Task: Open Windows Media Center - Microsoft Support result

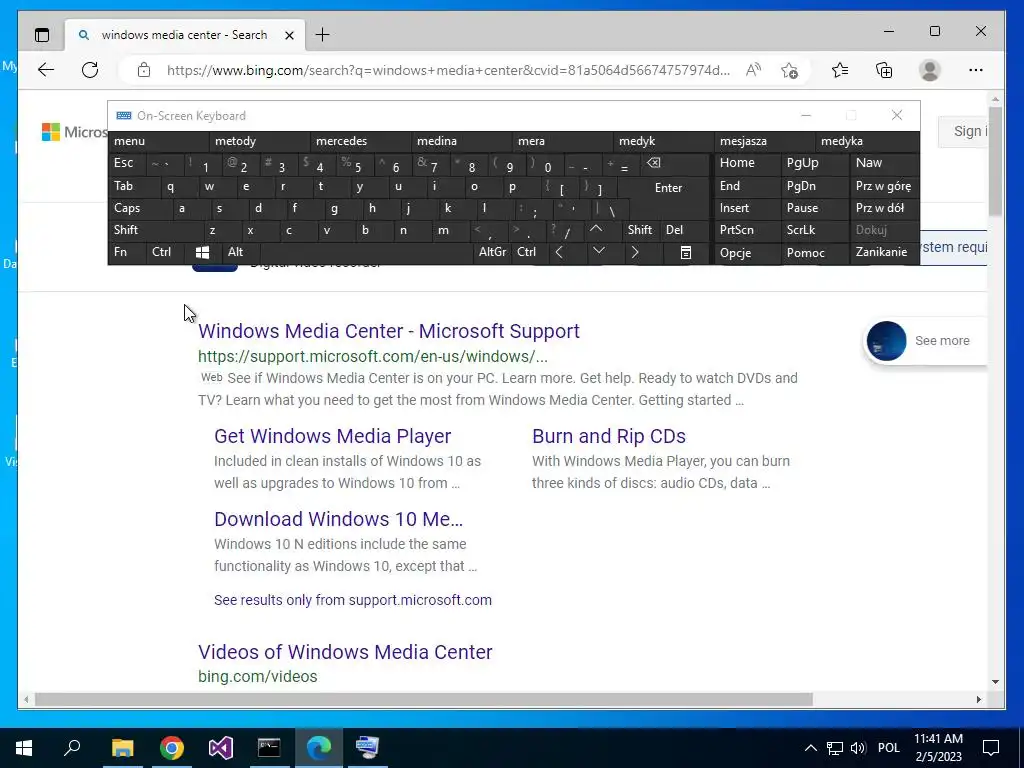Action: [389, 331]
